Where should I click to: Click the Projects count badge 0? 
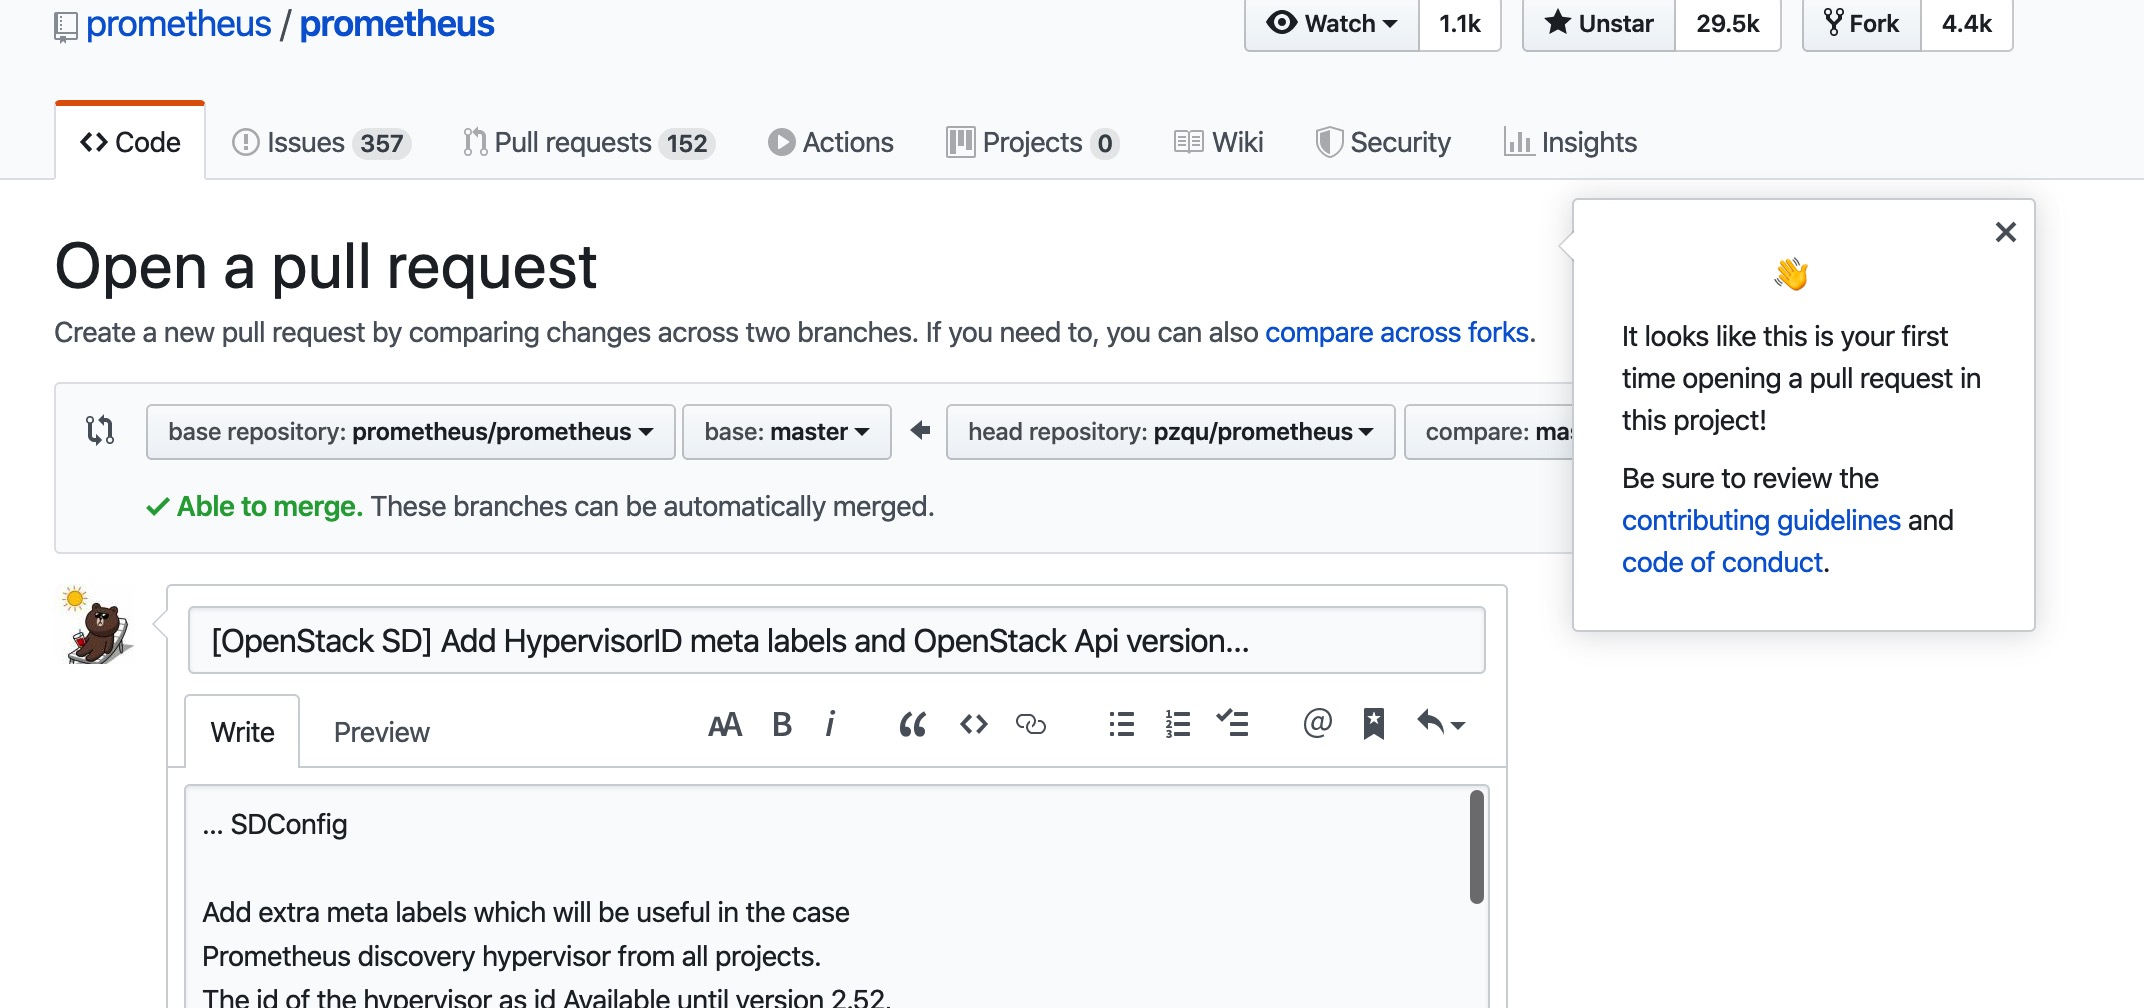tap(1104, 144)
